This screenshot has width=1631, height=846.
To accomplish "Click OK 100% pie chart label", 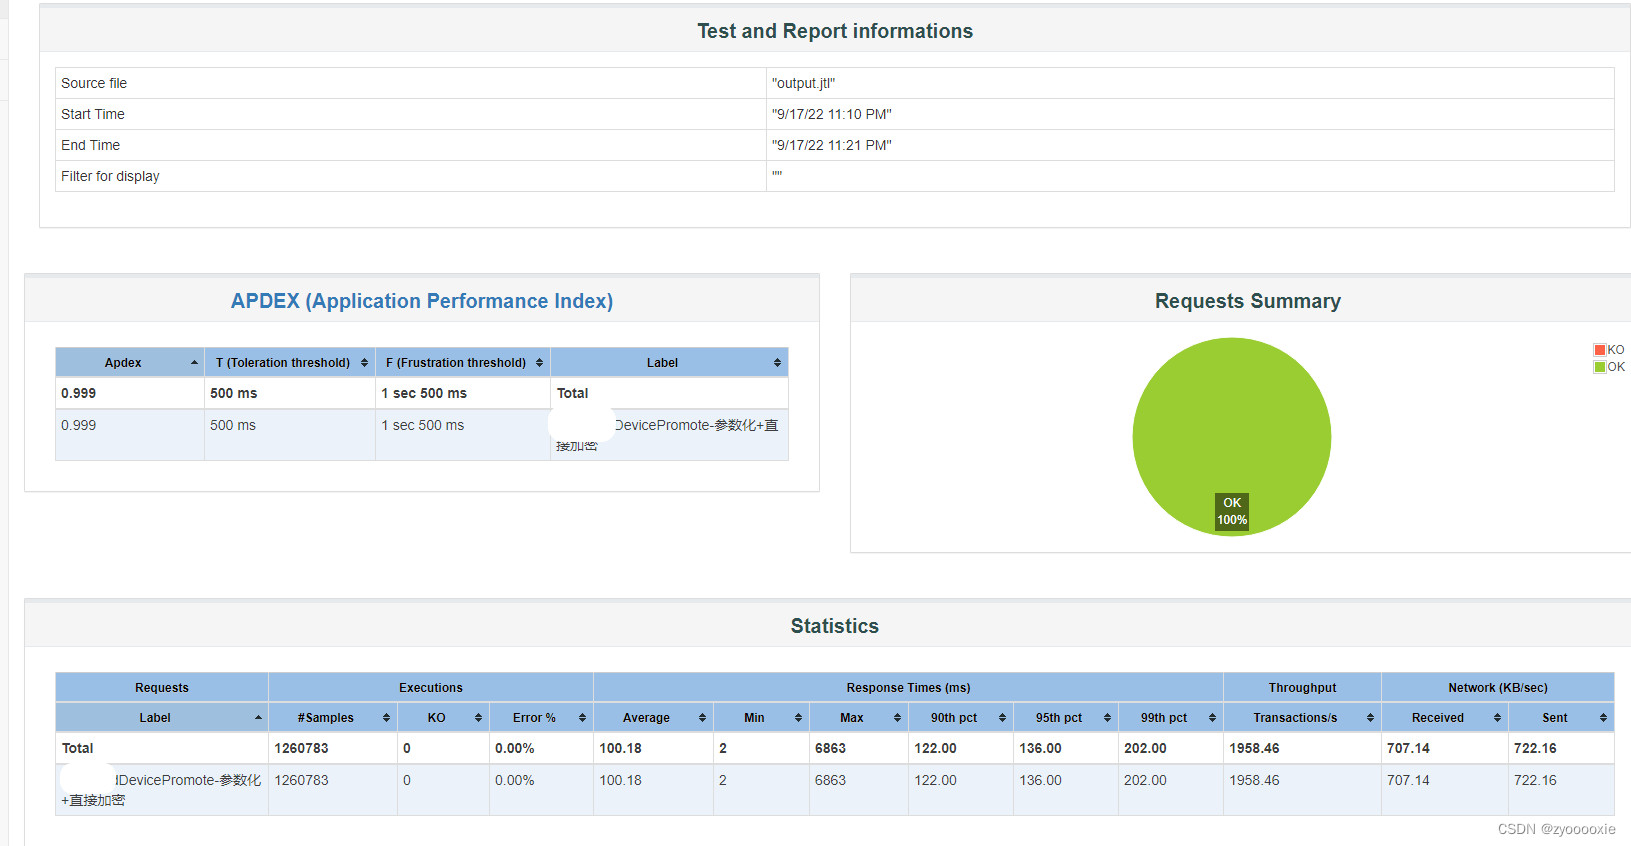I will [x=1232, y=511].
